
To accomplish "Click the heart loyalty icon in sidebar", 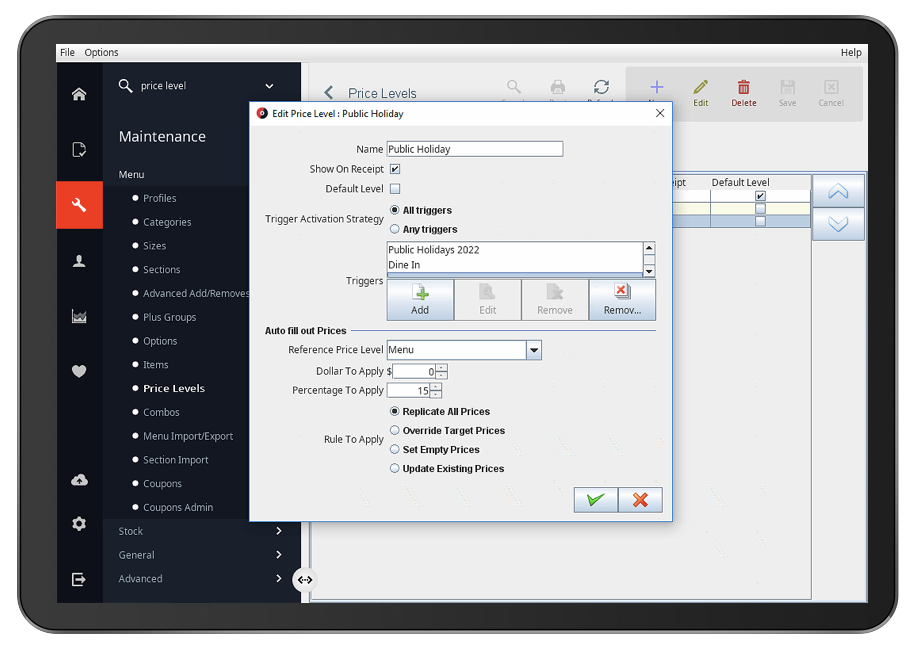I will pos(79,371).
